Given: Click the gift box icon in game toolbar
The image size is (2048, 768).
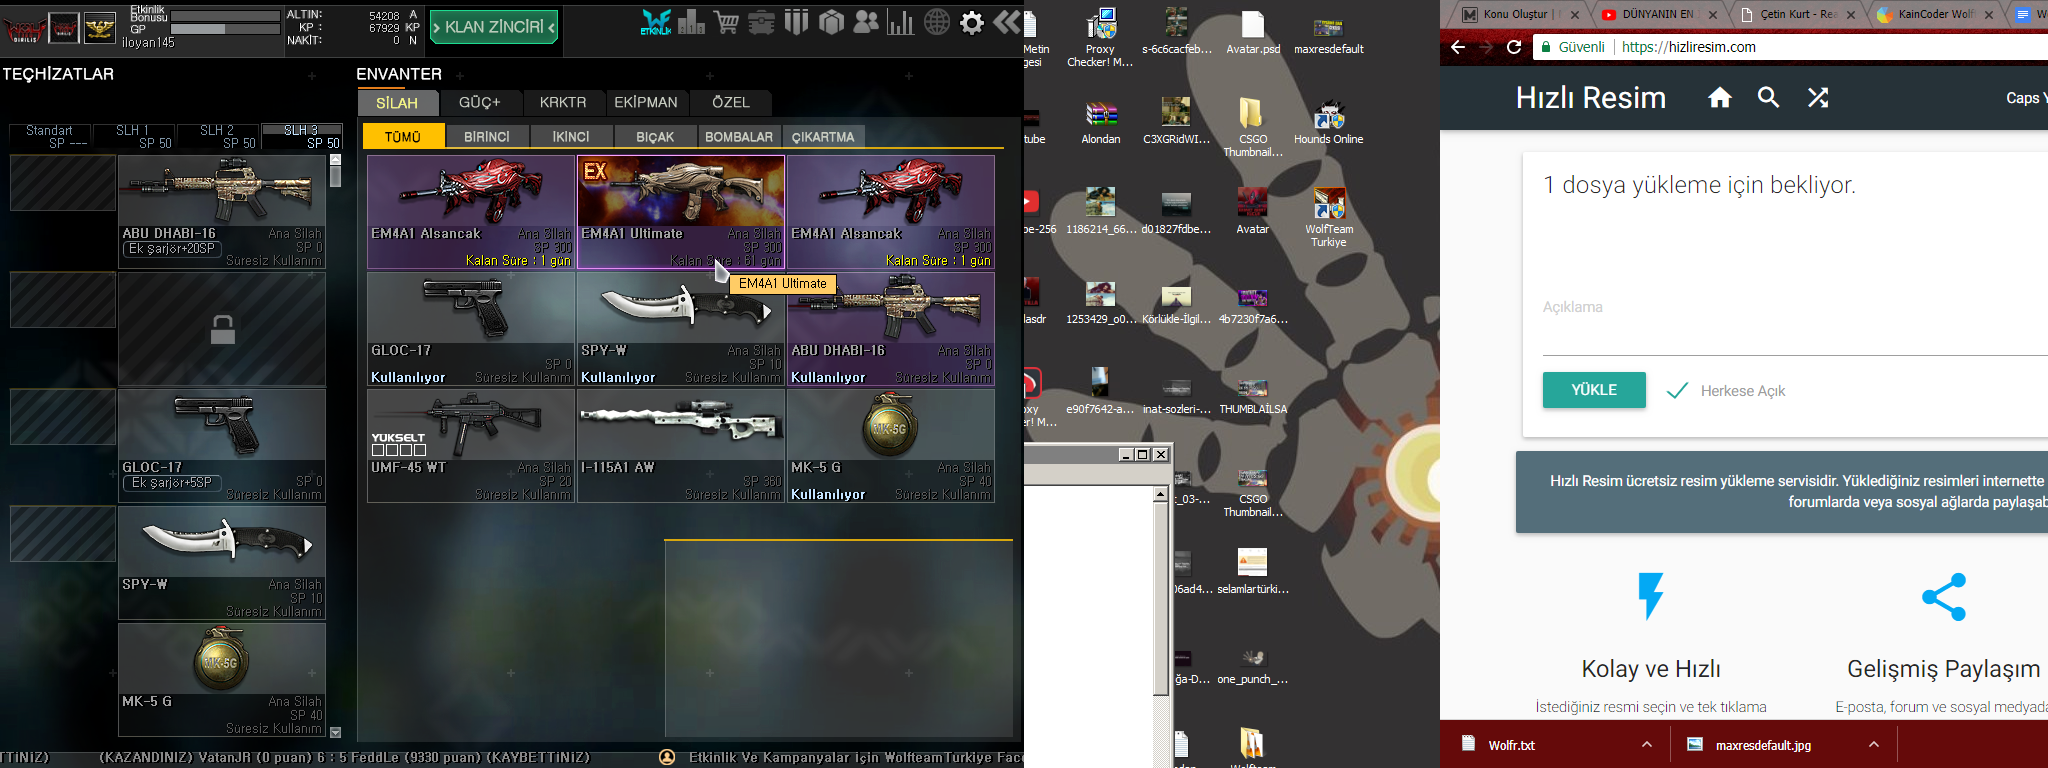Looking at the screenshot, I should pyautogui.click(x=831, y=22).
